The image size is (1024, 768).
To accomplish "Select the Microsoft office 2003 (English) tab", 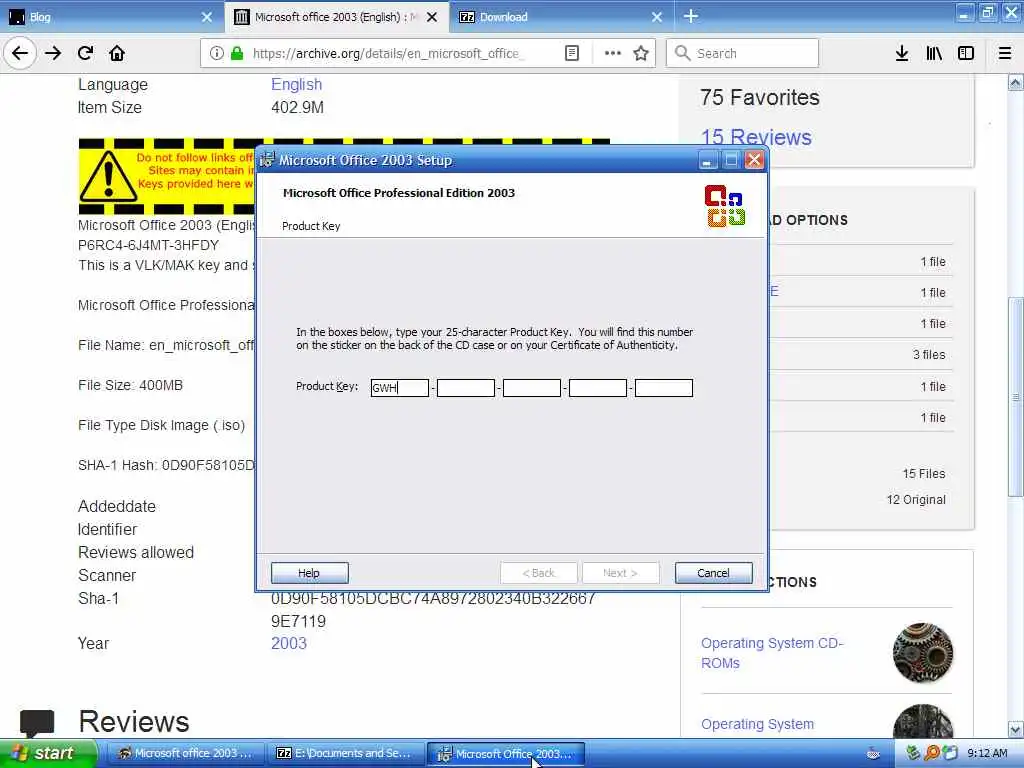I will [x=336, y=17].
